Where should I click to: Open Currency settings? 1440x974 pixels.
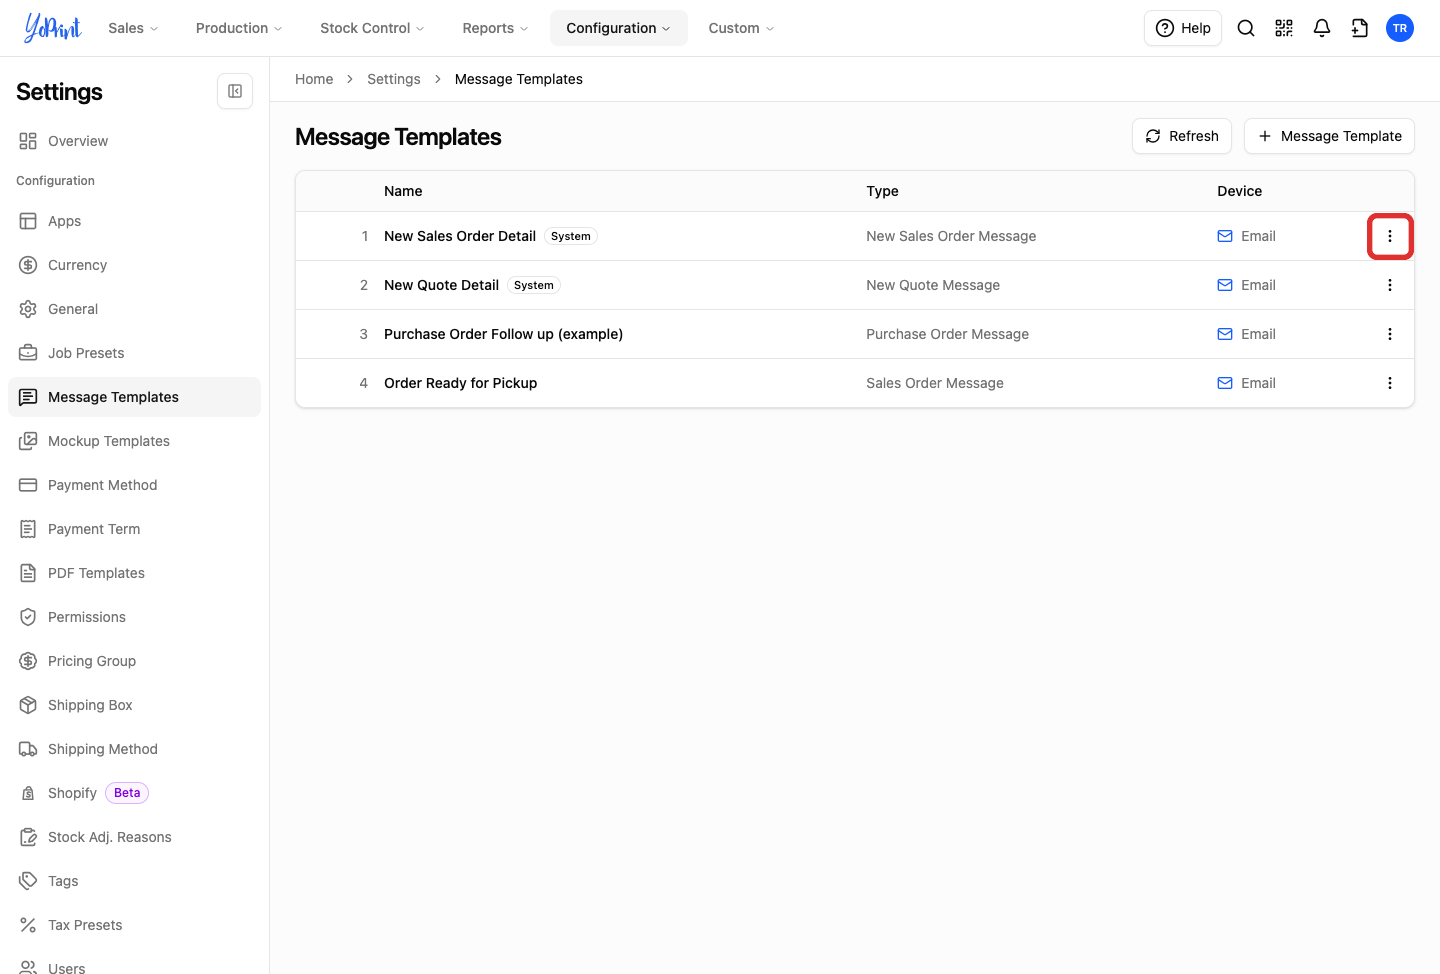[134, 265]
